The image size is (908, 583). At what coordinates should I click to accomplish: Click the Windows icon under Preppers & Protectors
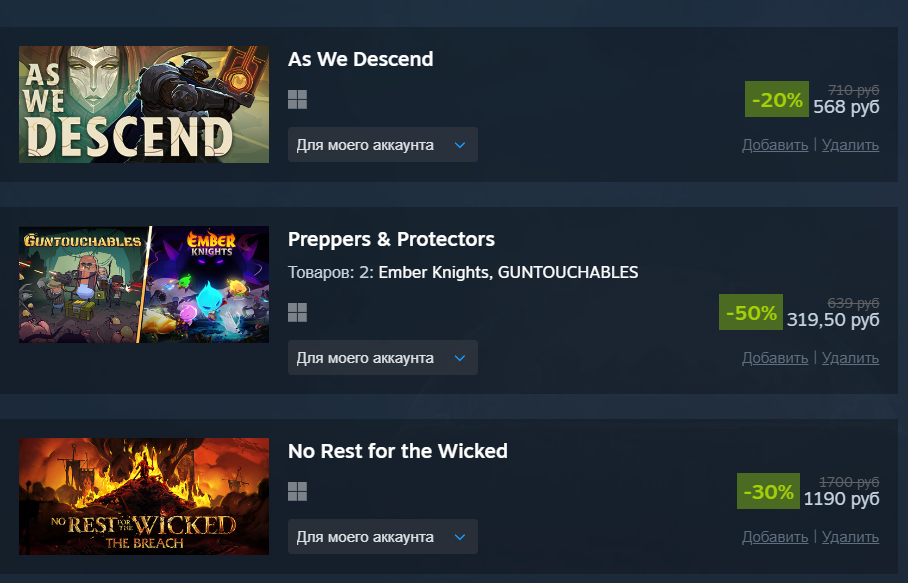tap(297, 313)
